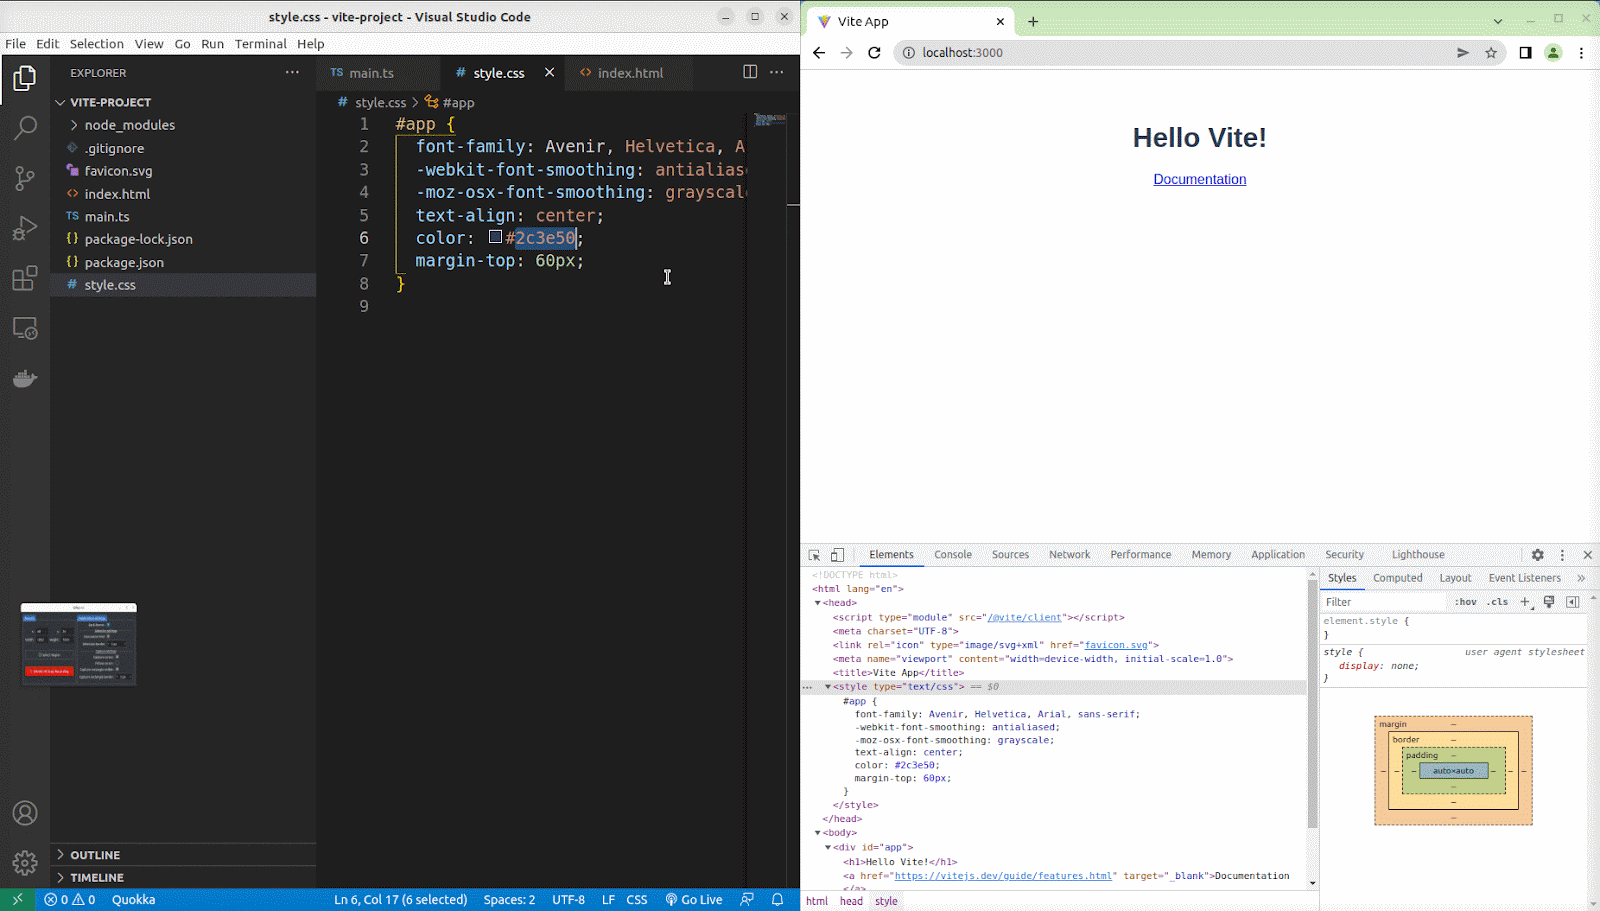Open Chrome side panel
Viewport: 1600px width, 911px height.
[1525, 52]
